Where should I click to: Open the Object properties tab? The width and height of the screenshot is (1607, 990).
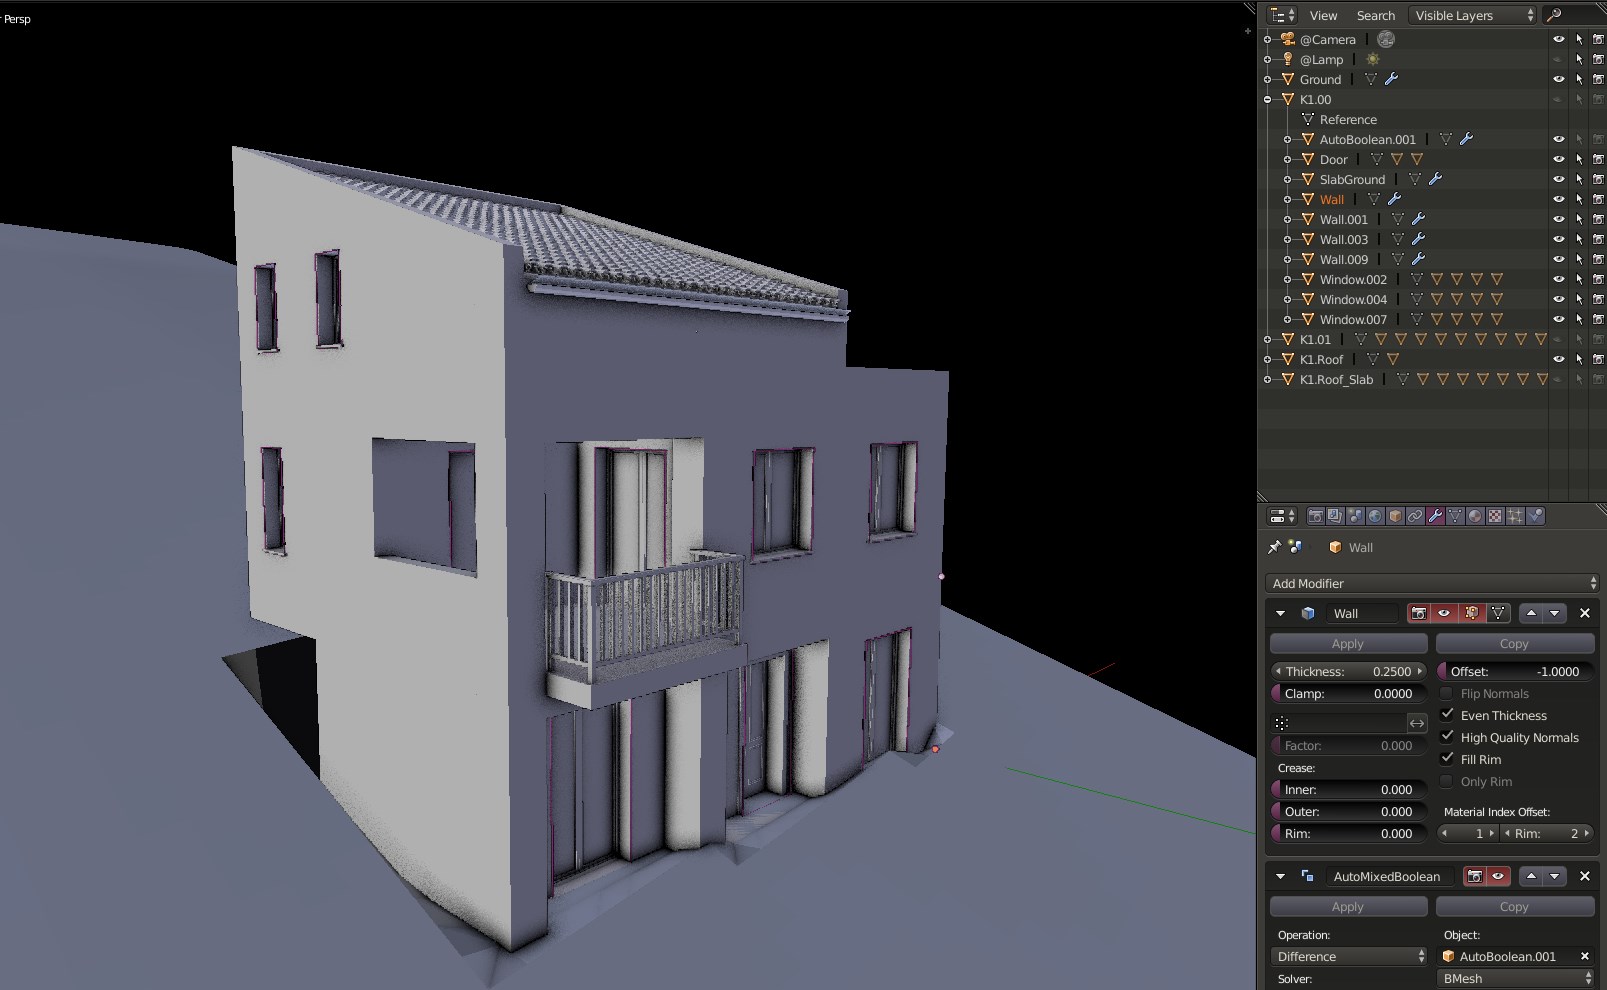coord(1395,516)
